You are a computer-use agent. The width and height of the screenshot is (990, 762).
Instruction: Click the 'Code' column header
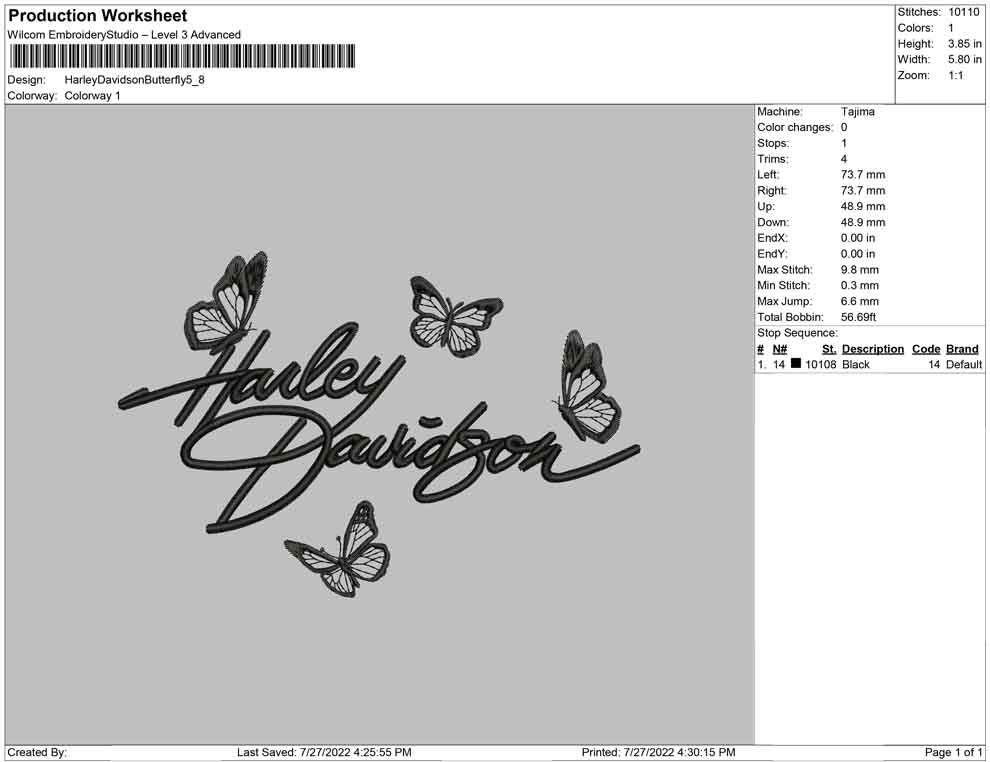926,349
